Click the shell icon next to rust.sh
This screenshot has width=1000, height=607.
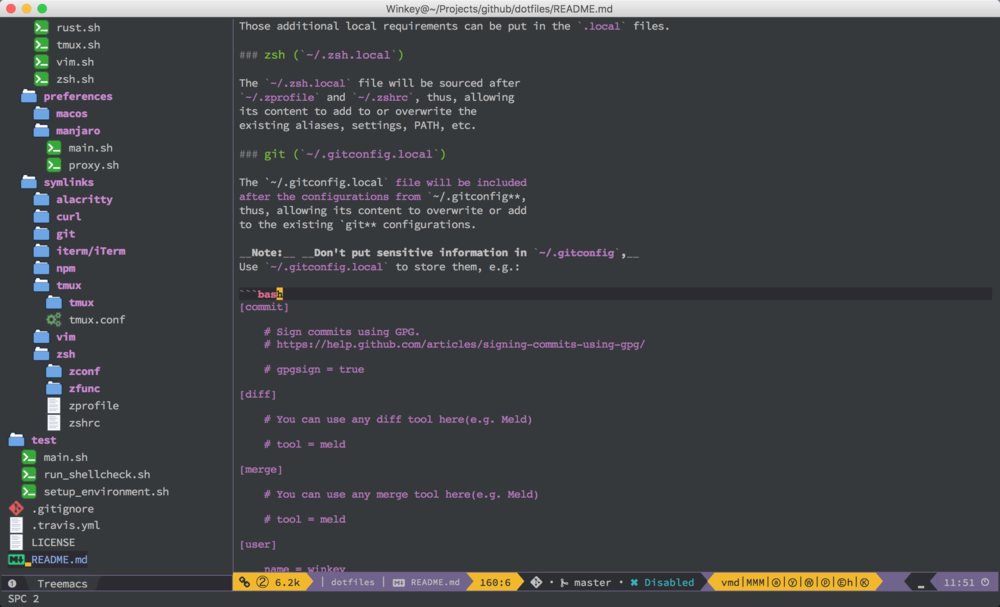tap(41, 27)
